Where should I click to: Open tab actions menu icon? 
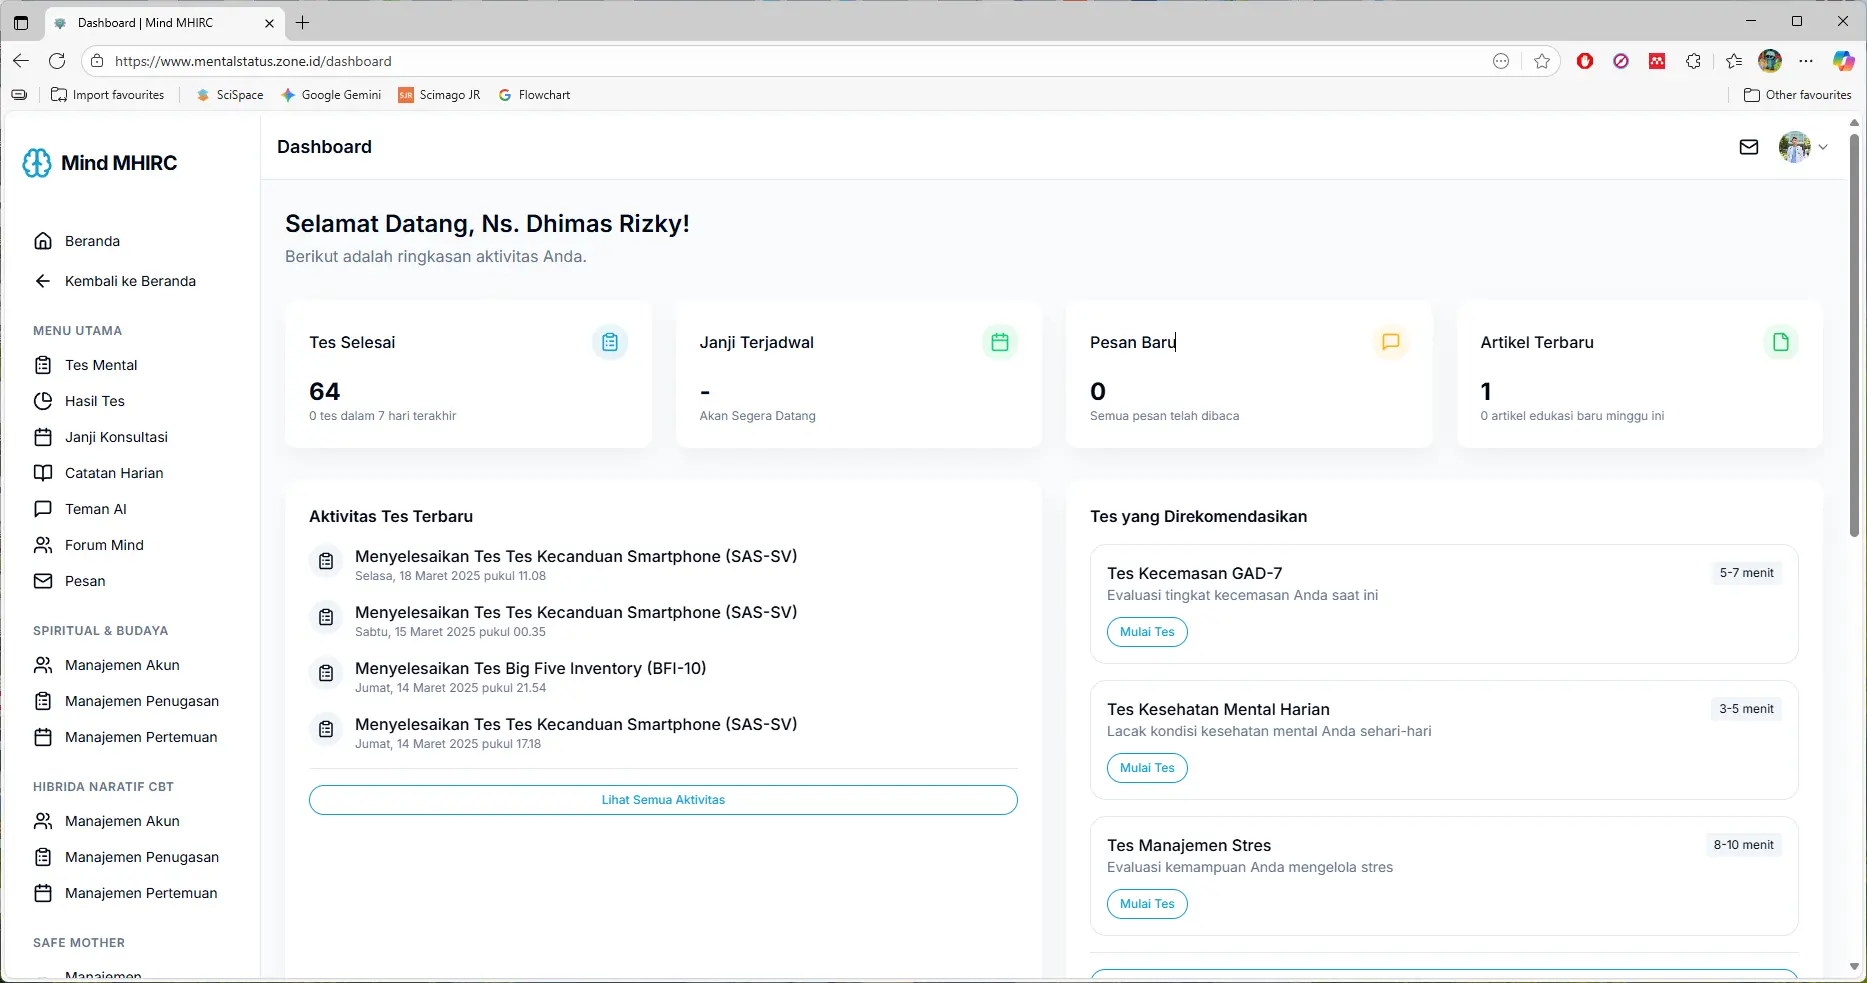tap(21, 22)
